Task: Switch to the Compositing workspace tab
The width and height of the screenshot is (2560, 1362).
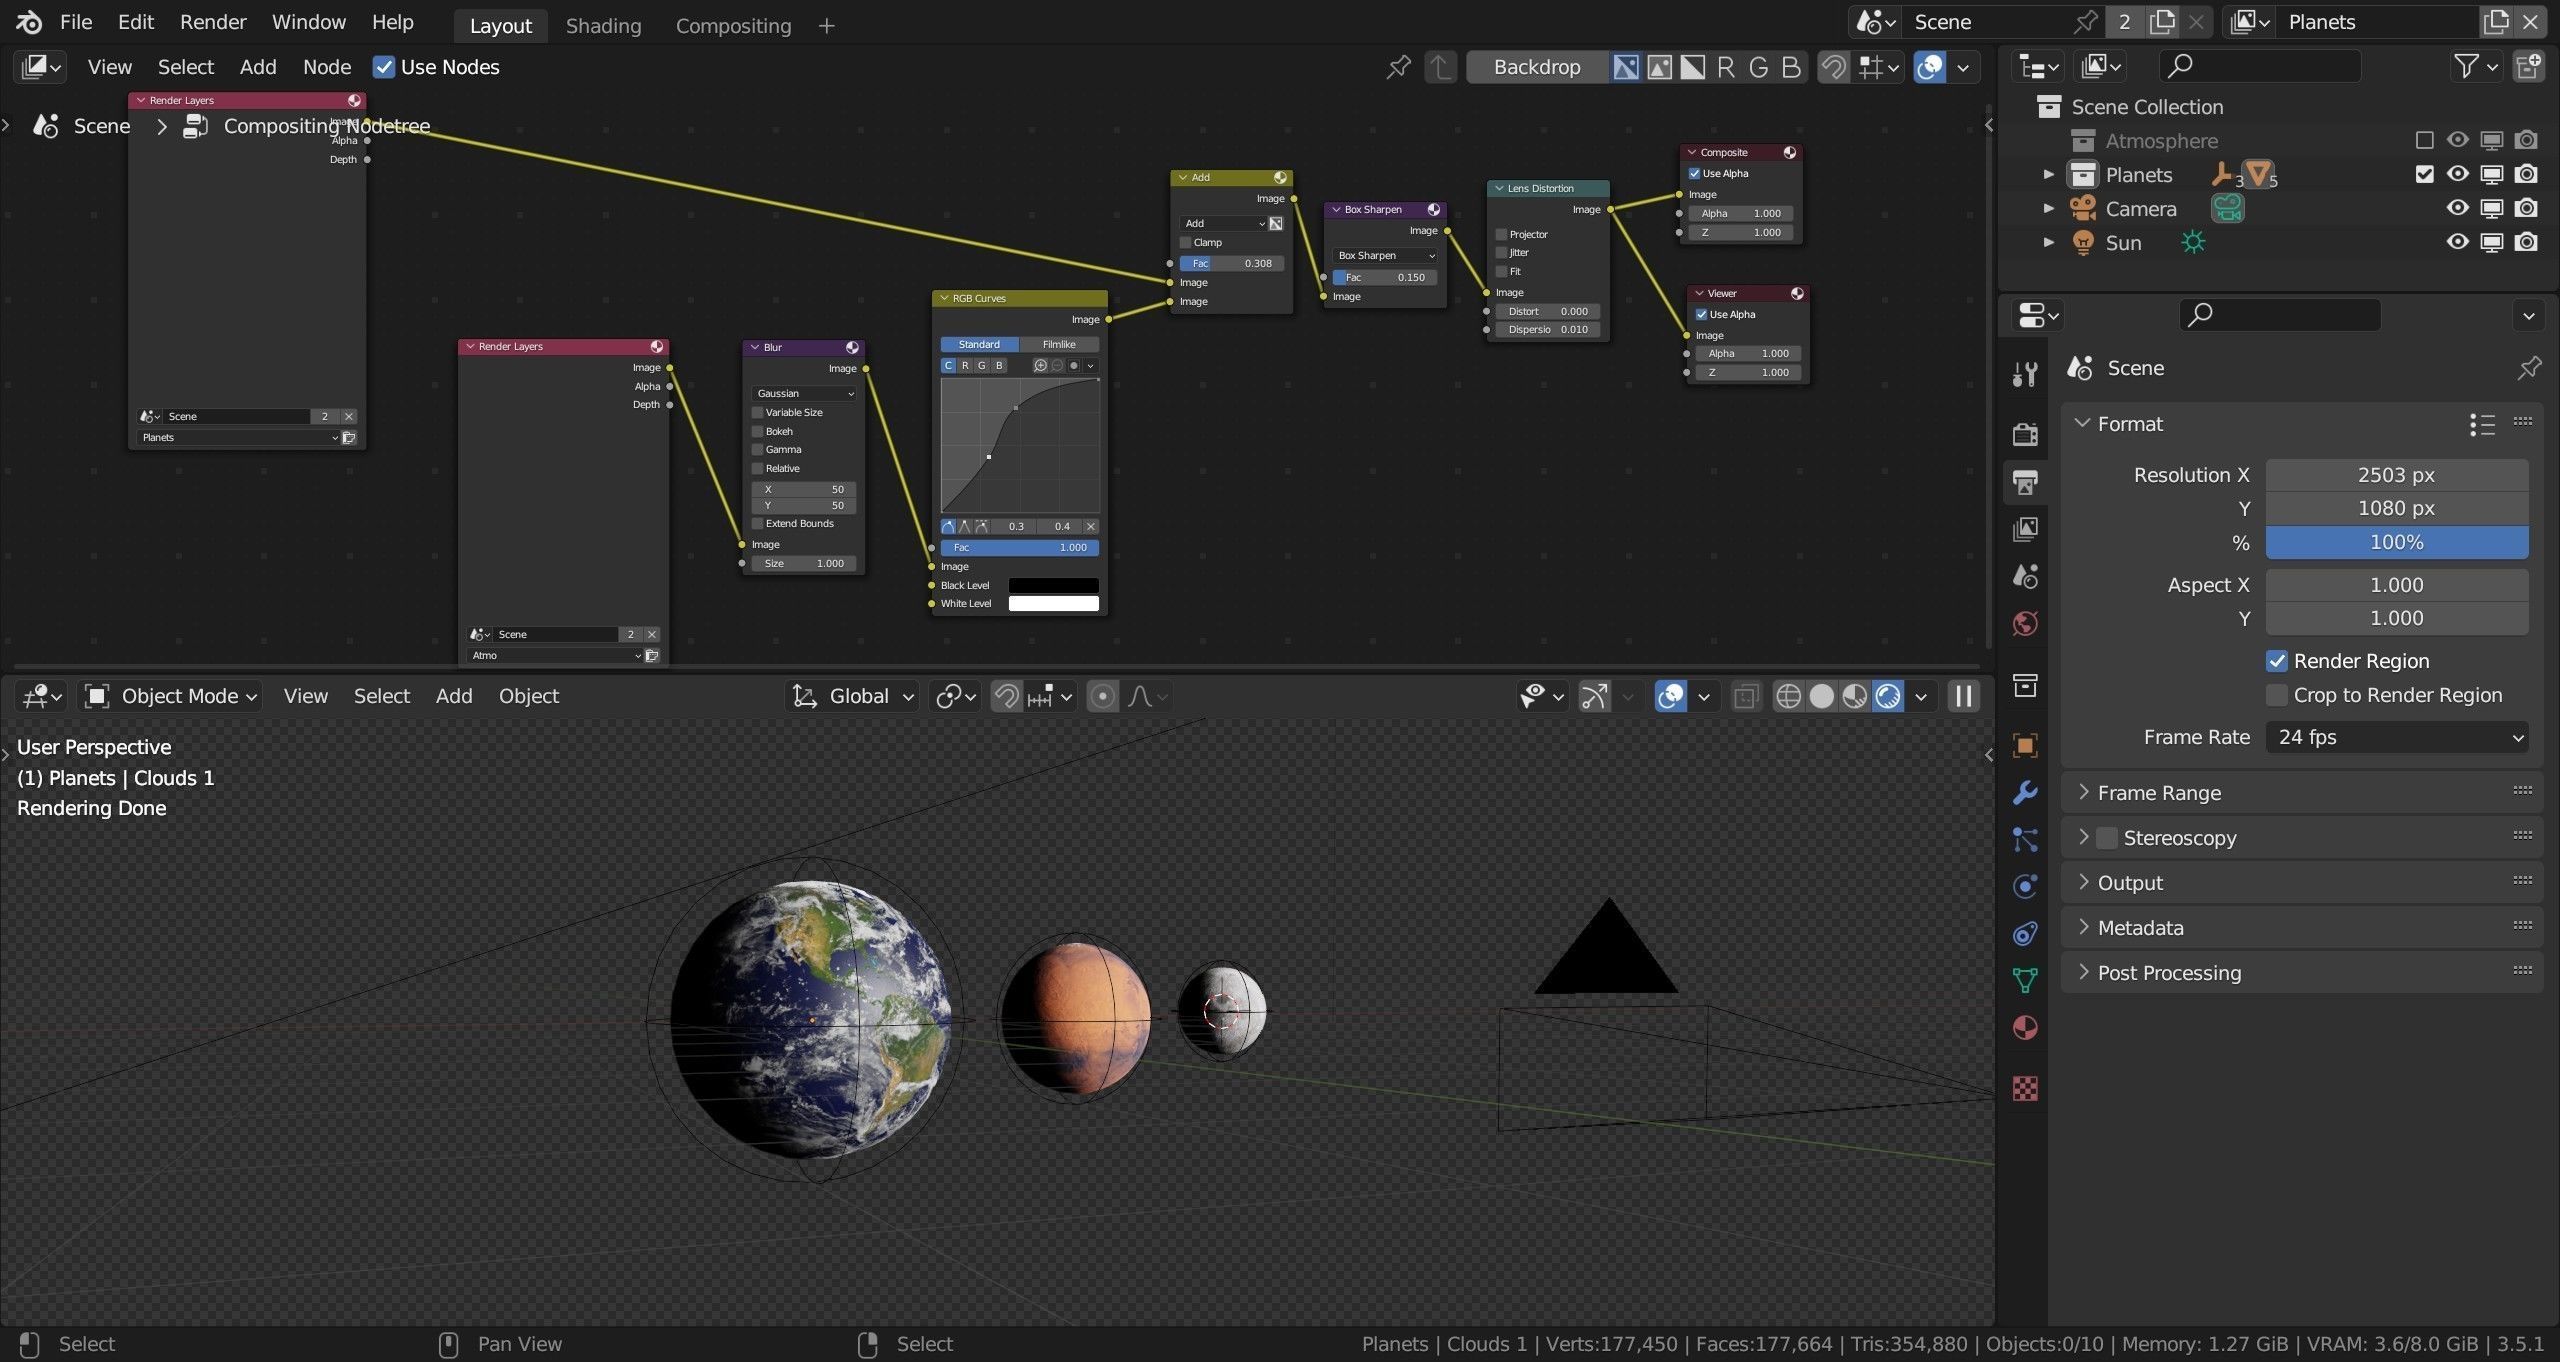Action: coord(733,25)
